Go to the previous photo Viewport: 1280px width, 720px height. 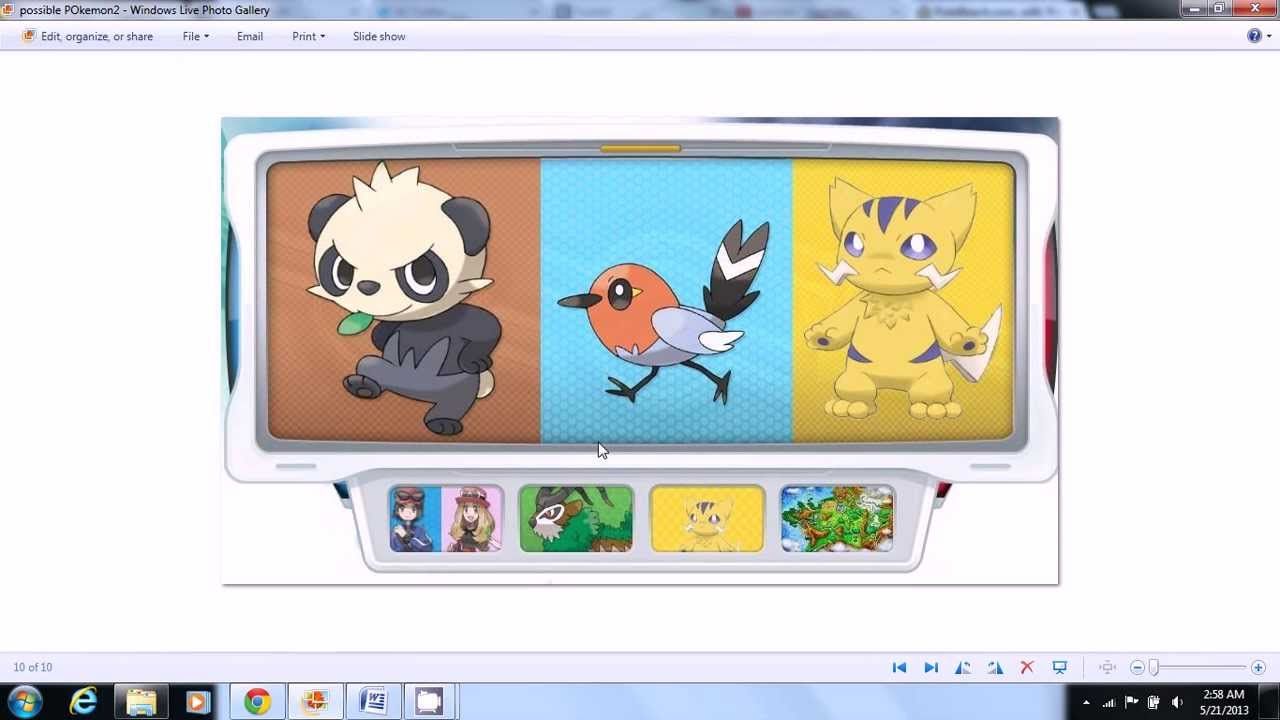[899, 668]
